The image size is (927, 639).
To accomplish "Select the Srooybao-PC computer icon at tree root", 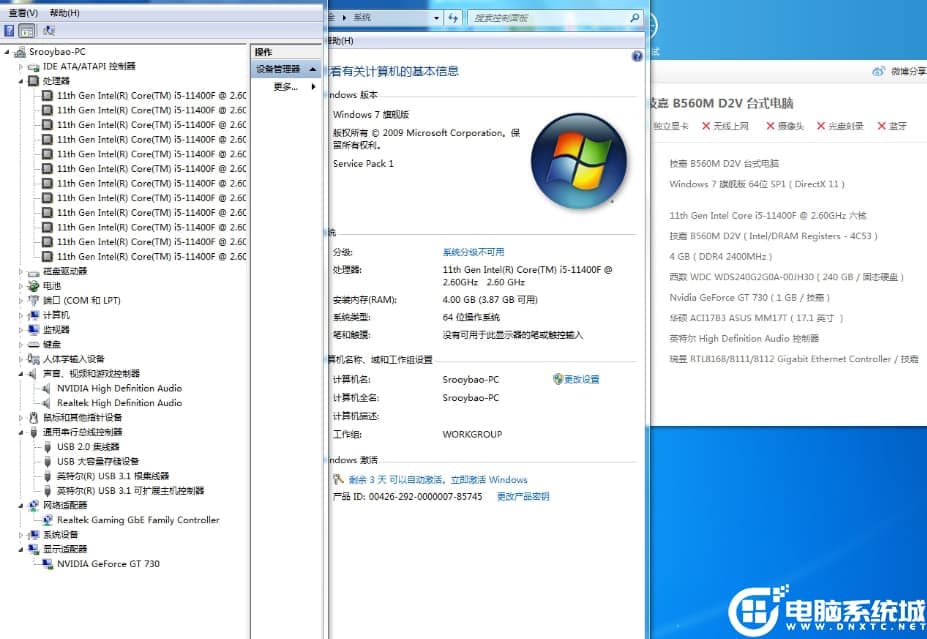I will (20, 52).
